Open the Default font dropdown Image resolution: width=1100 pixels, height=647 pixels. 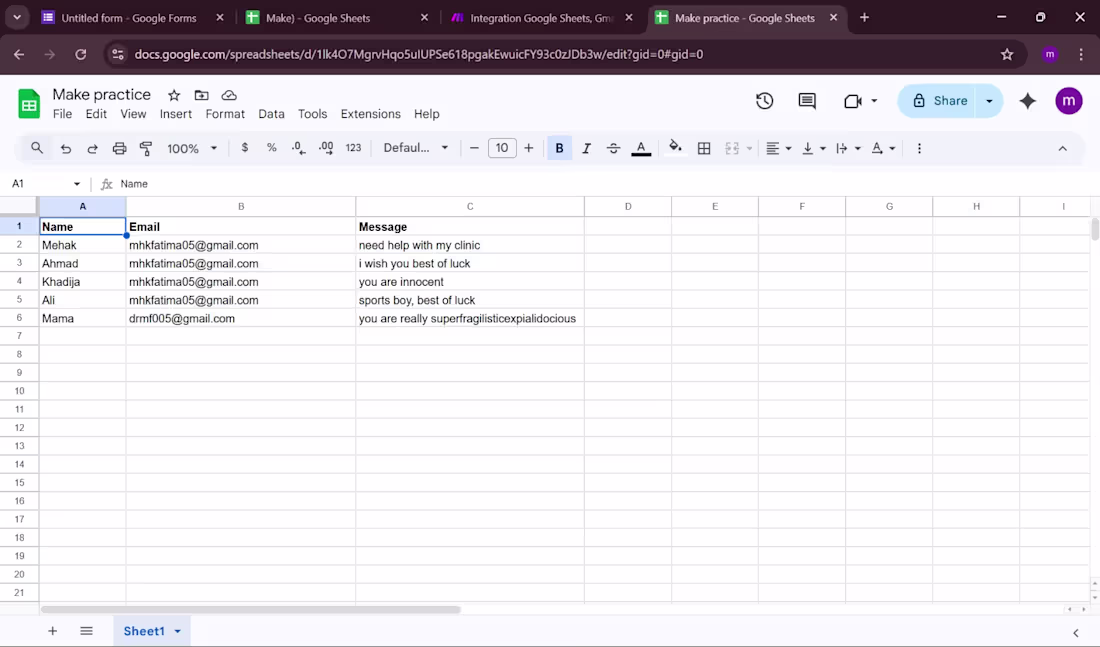(x=416, y=148)
